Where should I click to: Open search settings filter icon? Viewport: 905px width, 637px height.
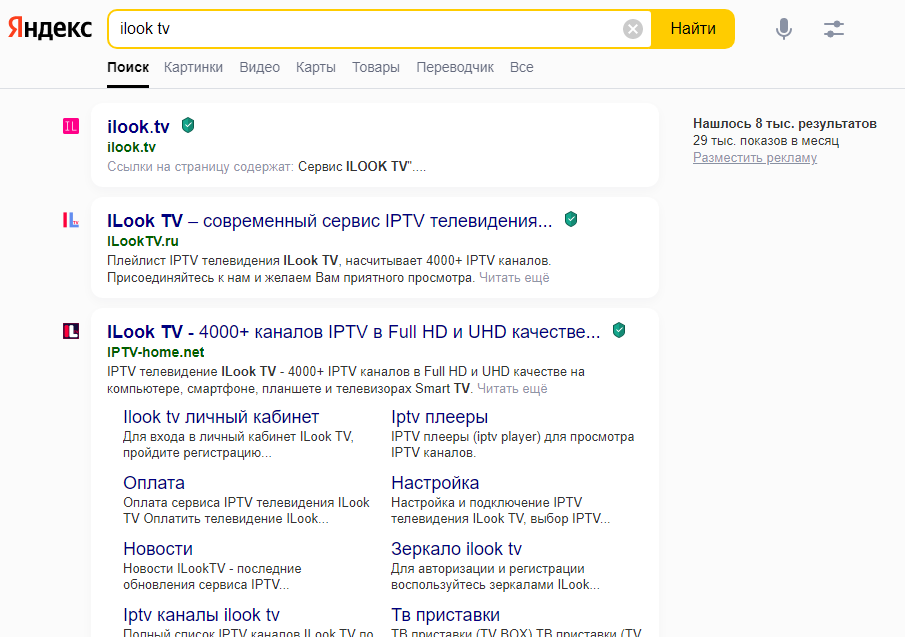point(835,29)
